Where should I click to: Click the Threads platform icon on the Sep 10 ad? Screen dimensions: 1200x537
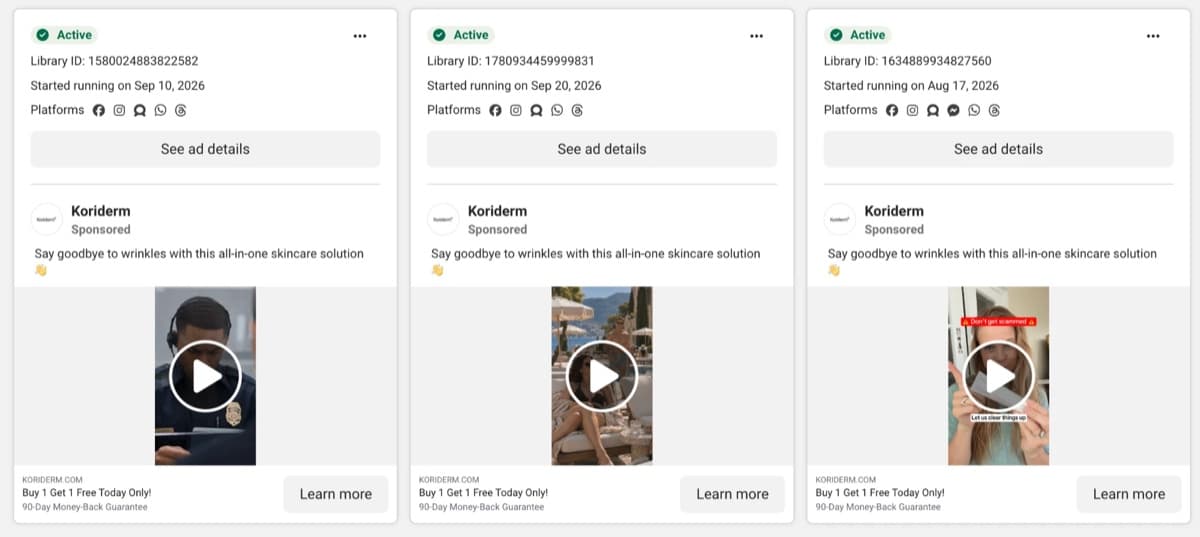point(181,110)
